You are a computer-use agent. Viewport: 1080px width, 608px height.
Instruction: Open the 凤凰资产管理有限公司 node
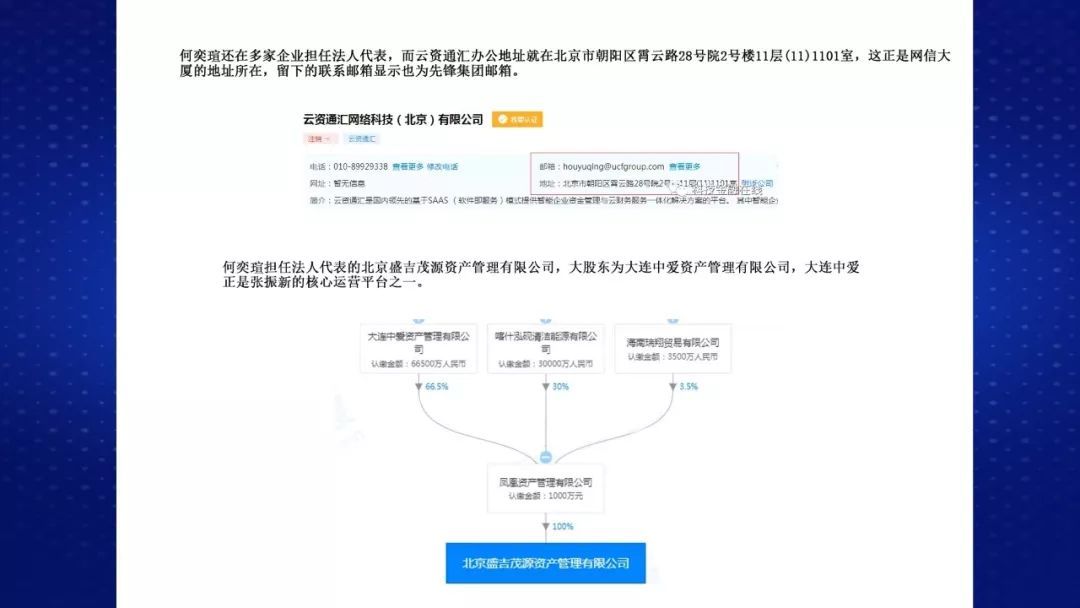pos(546,488)
